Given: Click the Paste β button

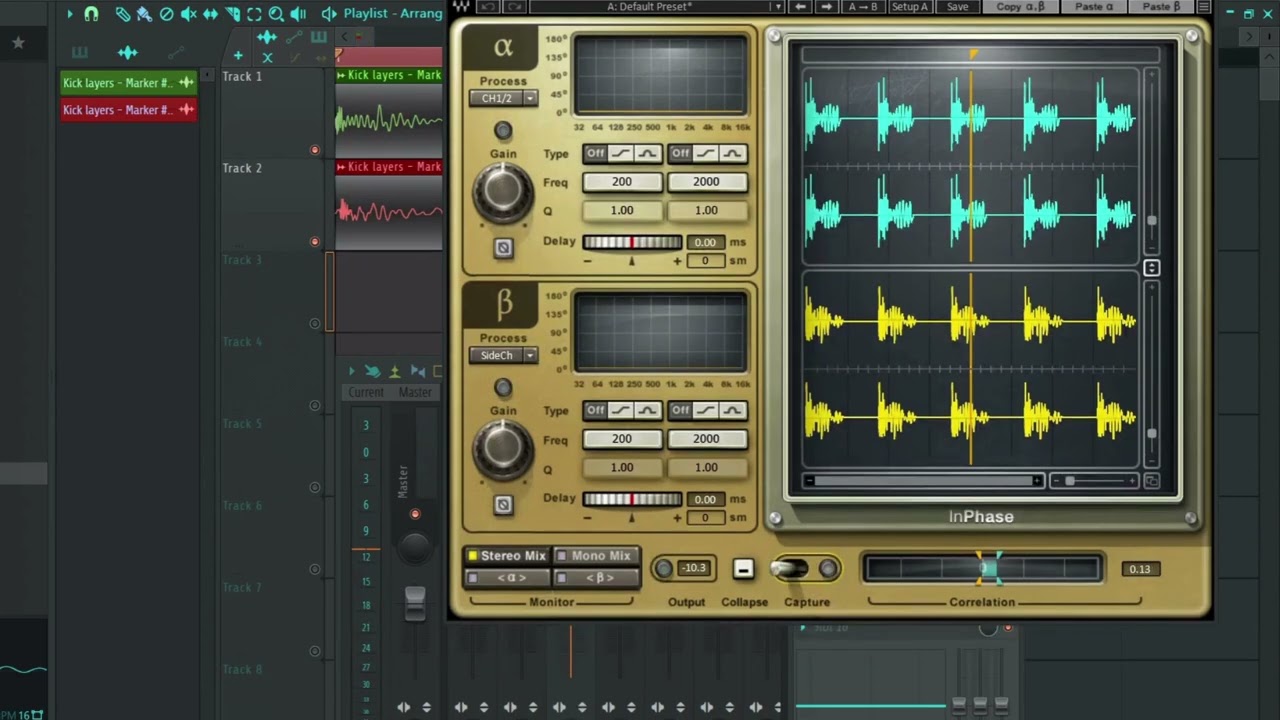Looking at the screenshot, I should pyautogui.click(x=1161, y=6).
